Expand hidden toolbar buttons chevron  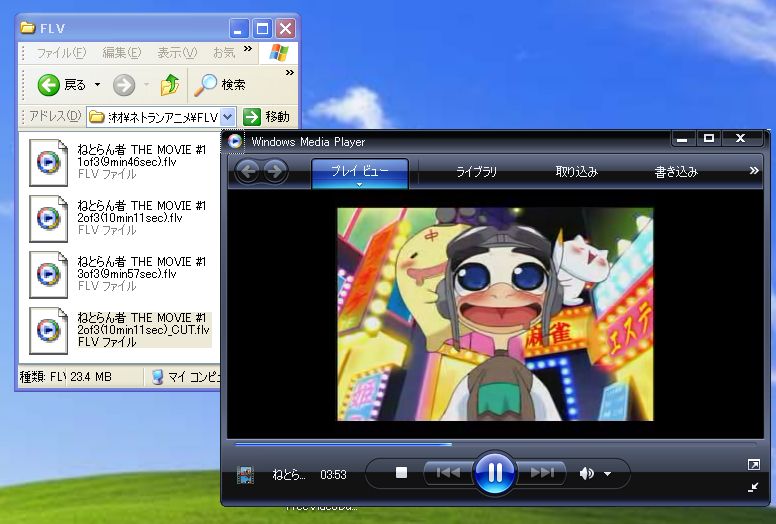click(x=290, y=73)
